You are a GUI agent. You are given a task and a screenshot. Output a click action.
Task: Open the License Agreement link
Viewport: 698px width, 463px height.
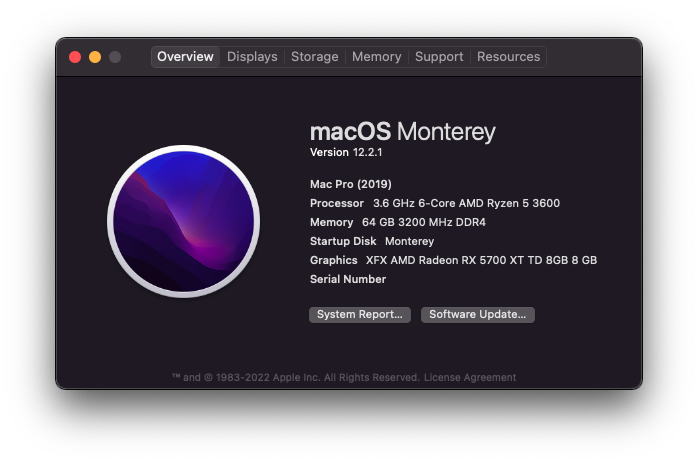tap(470, 377)
